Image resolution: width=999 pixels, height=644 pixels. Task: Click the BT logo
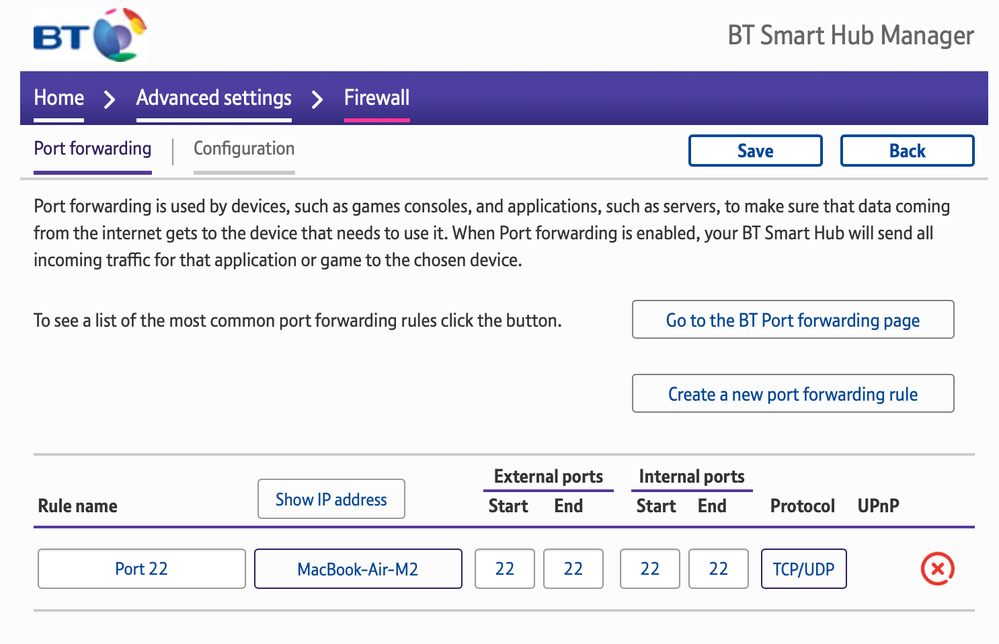[89, 35]
